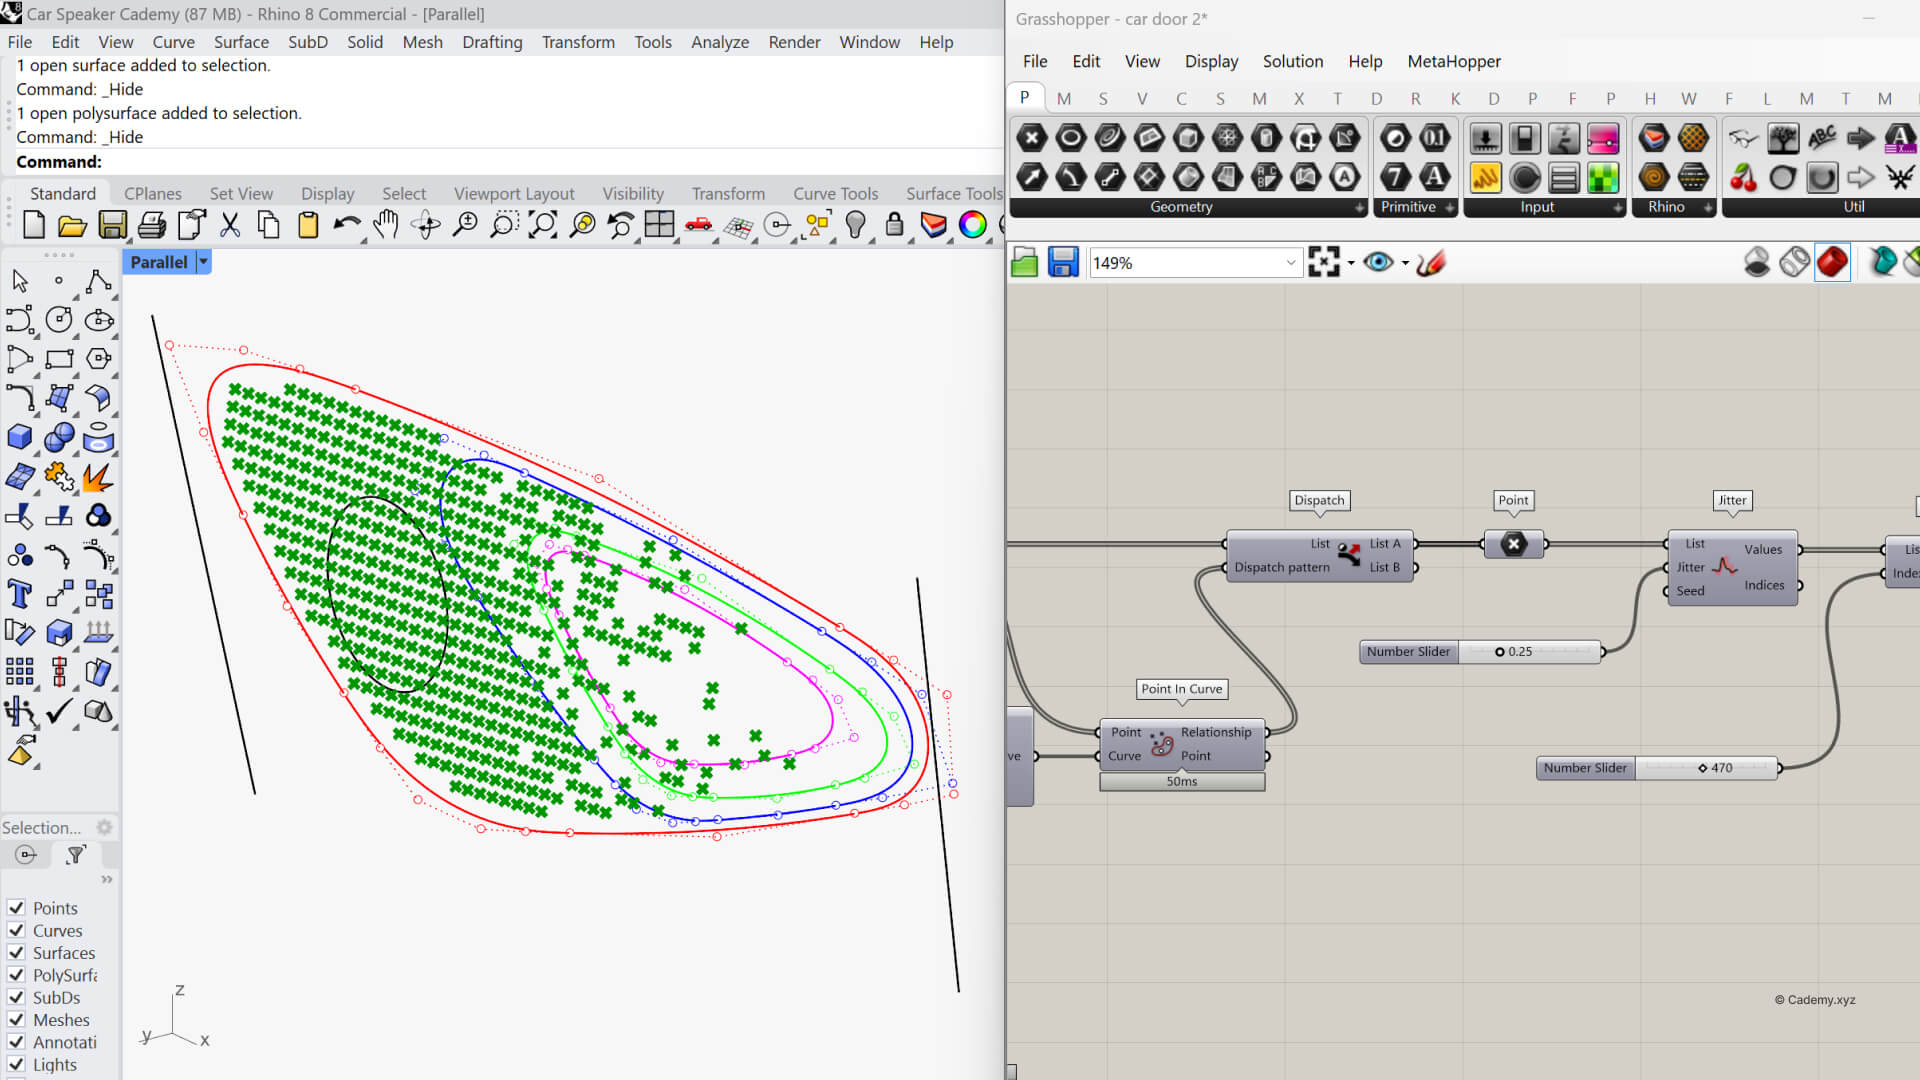Select the Box solid tool in sidebar
1920x1080 pixels.
click(19, 437)
